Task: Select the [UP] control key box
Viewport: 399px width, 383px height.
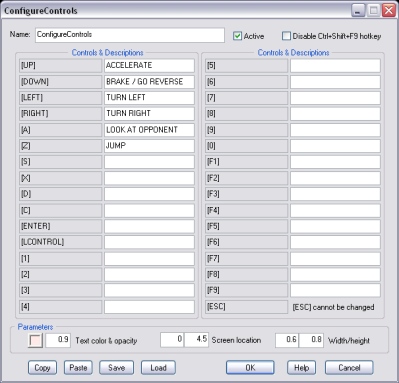Action: [60, 66]
